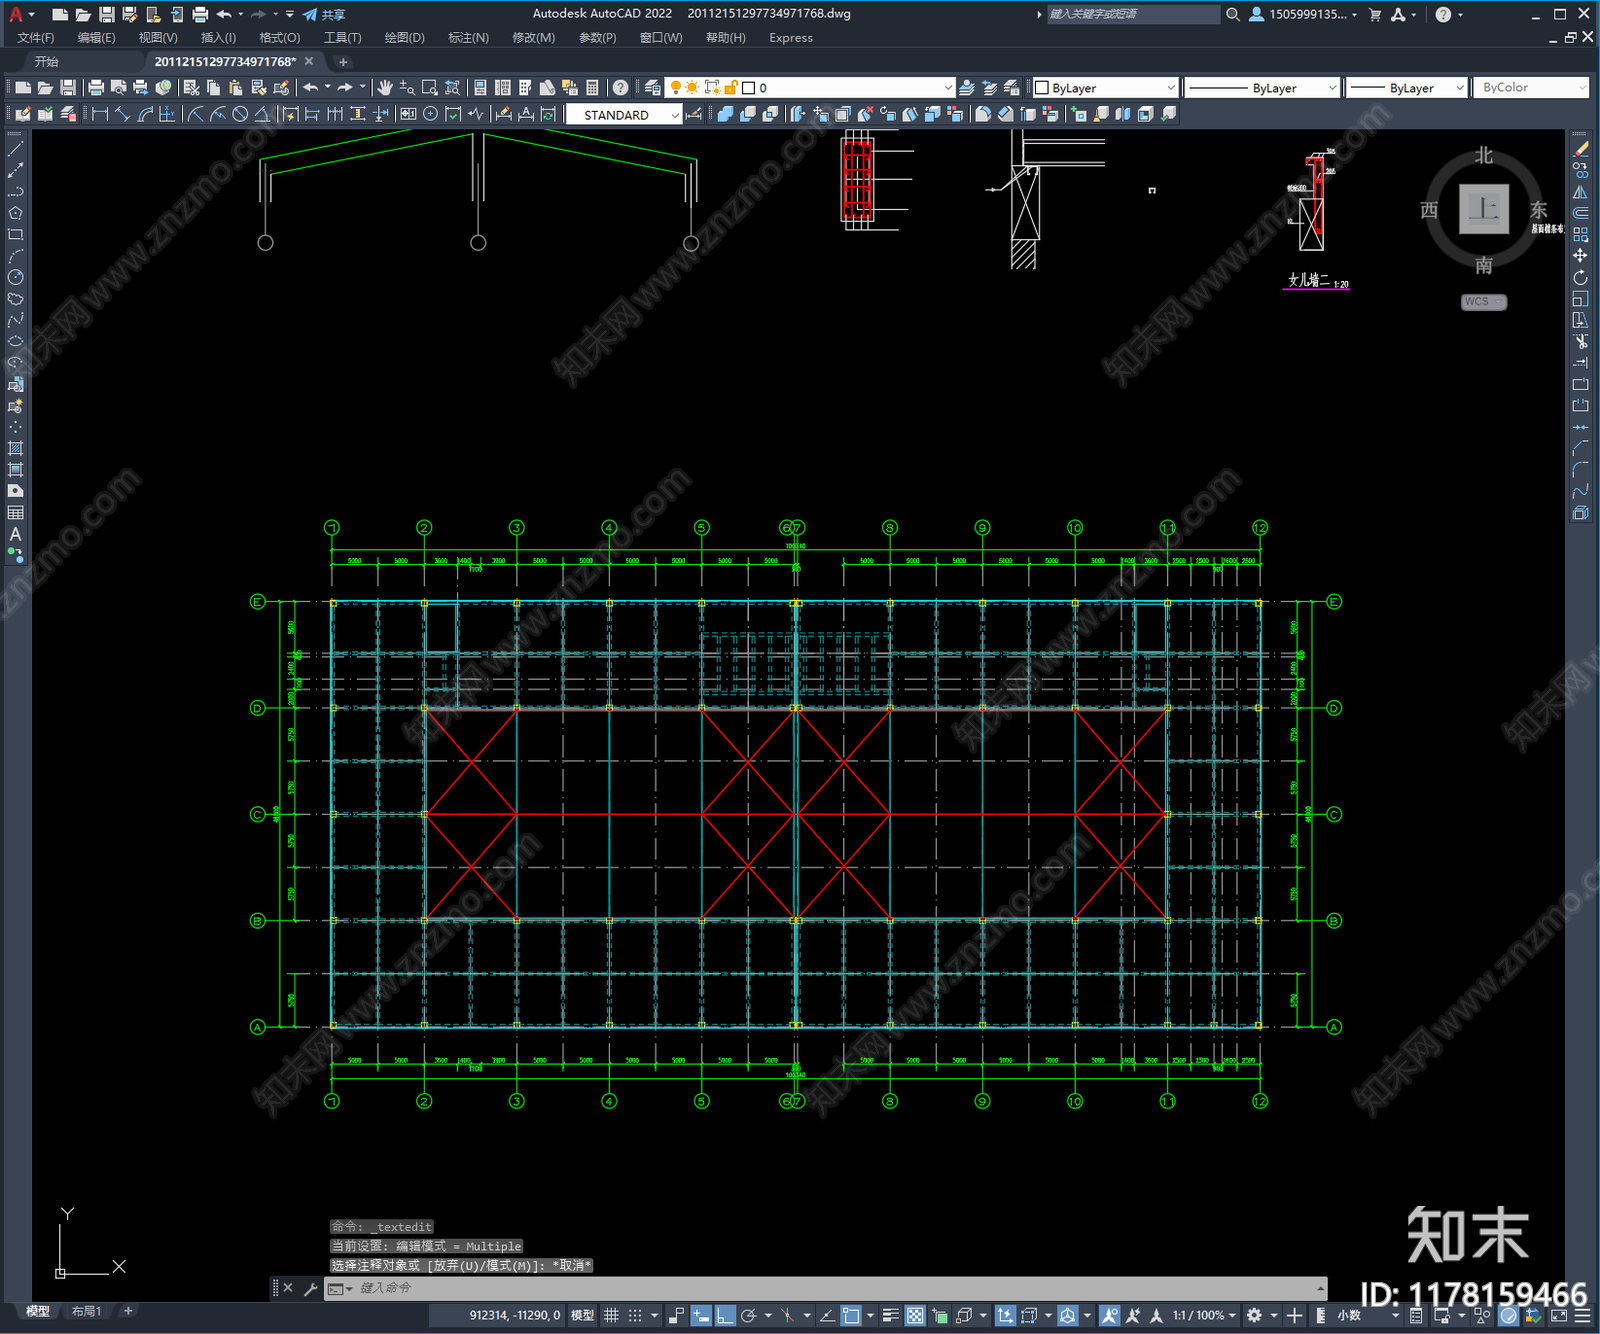
Task: Click the Zoom Window toolbar icon
Action: point(430,88)
